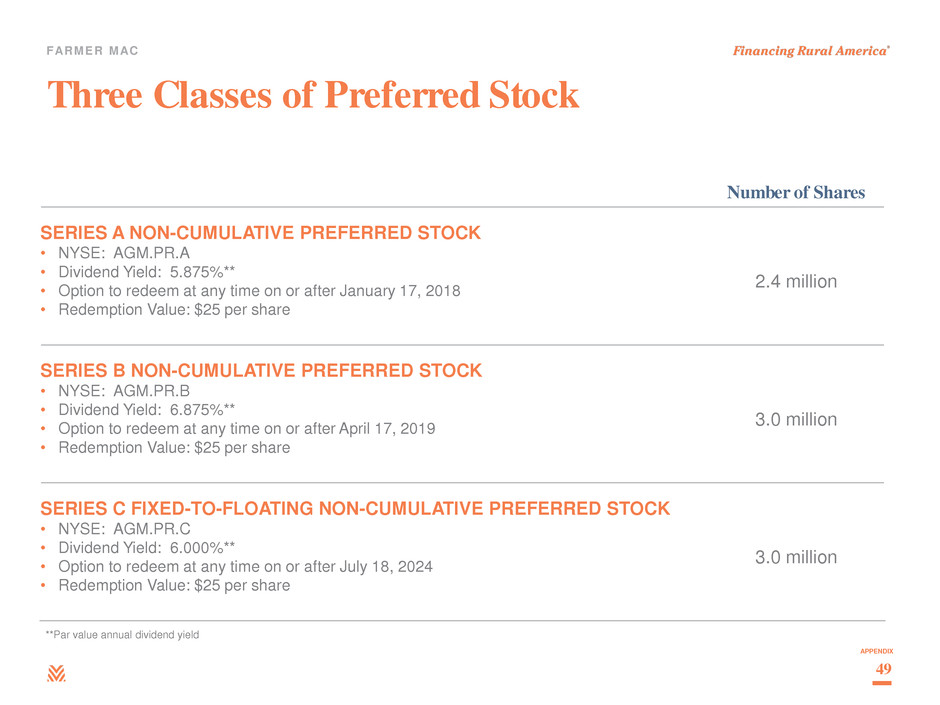
Task: Click the par value annual dividend footnote
Action: pyautogui.click(x=122, y=634)
